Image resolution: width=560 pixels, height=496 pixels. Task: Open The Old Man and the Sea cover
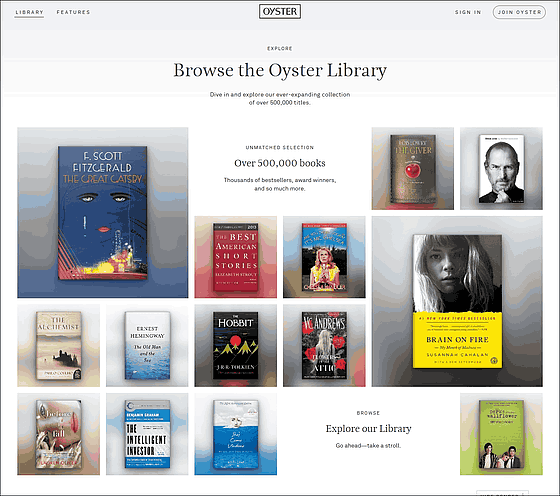click(147, 345)
